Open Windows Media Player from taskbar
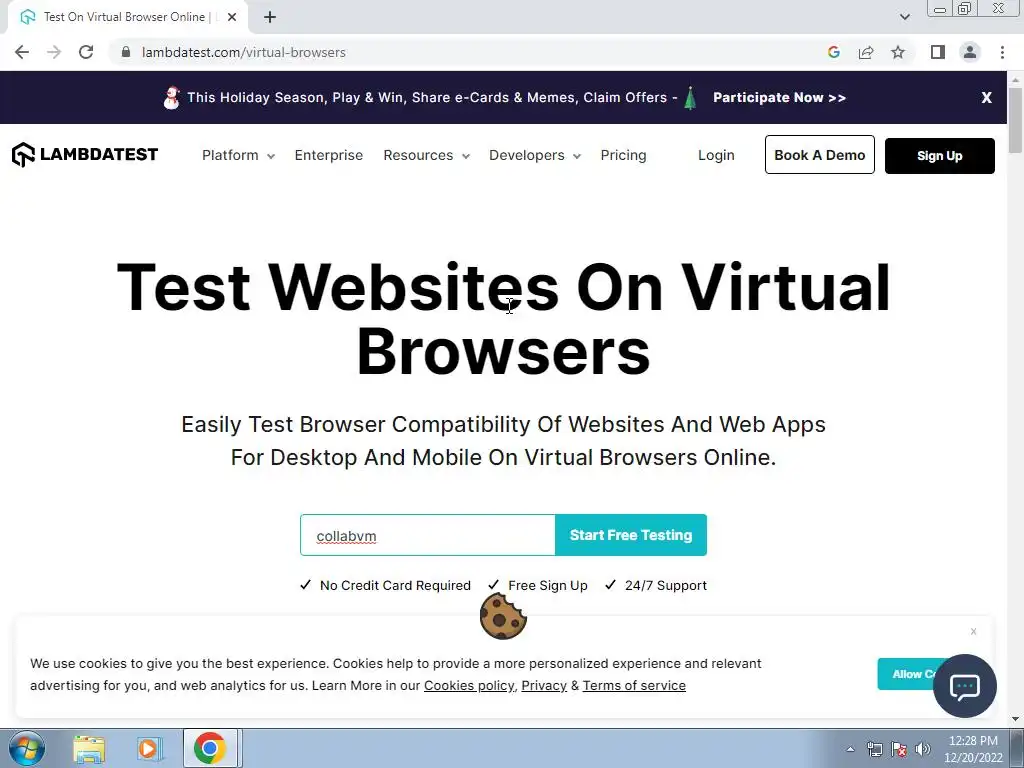Image resolution: width=1024 pixels, height=768 pixels. click(149, 749)
